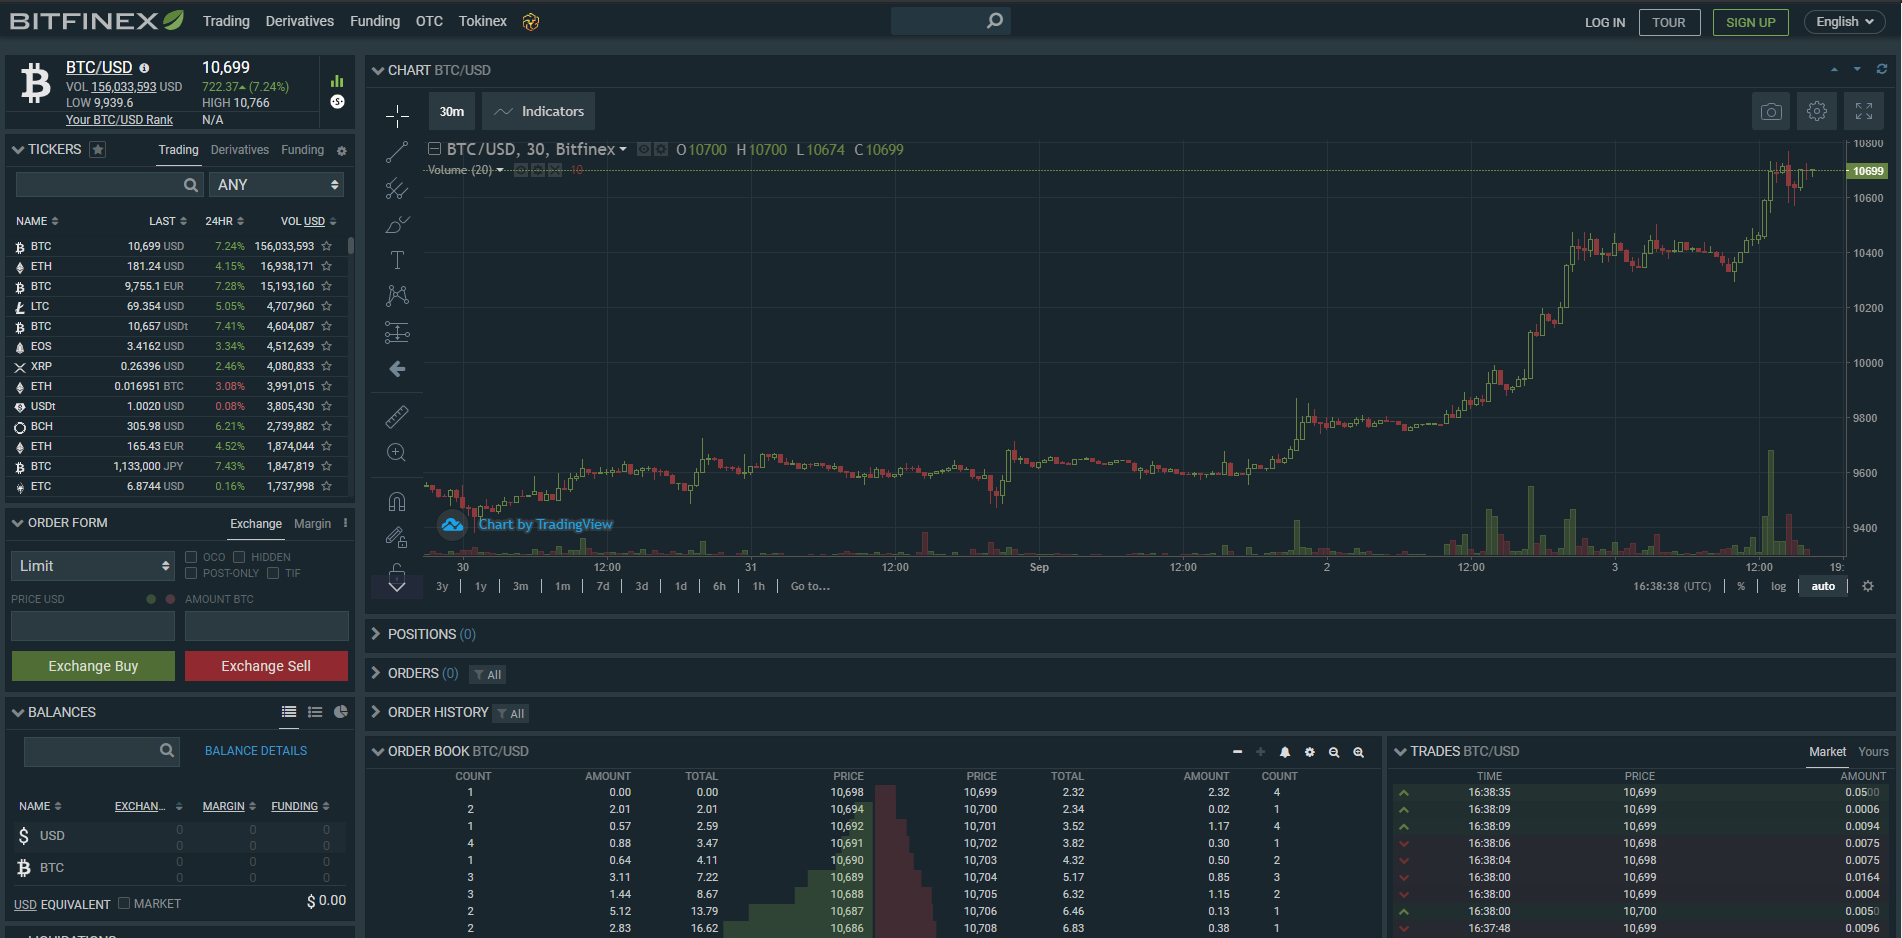Toggle the MARKET balance checkbox

click(x=124, y=903)
